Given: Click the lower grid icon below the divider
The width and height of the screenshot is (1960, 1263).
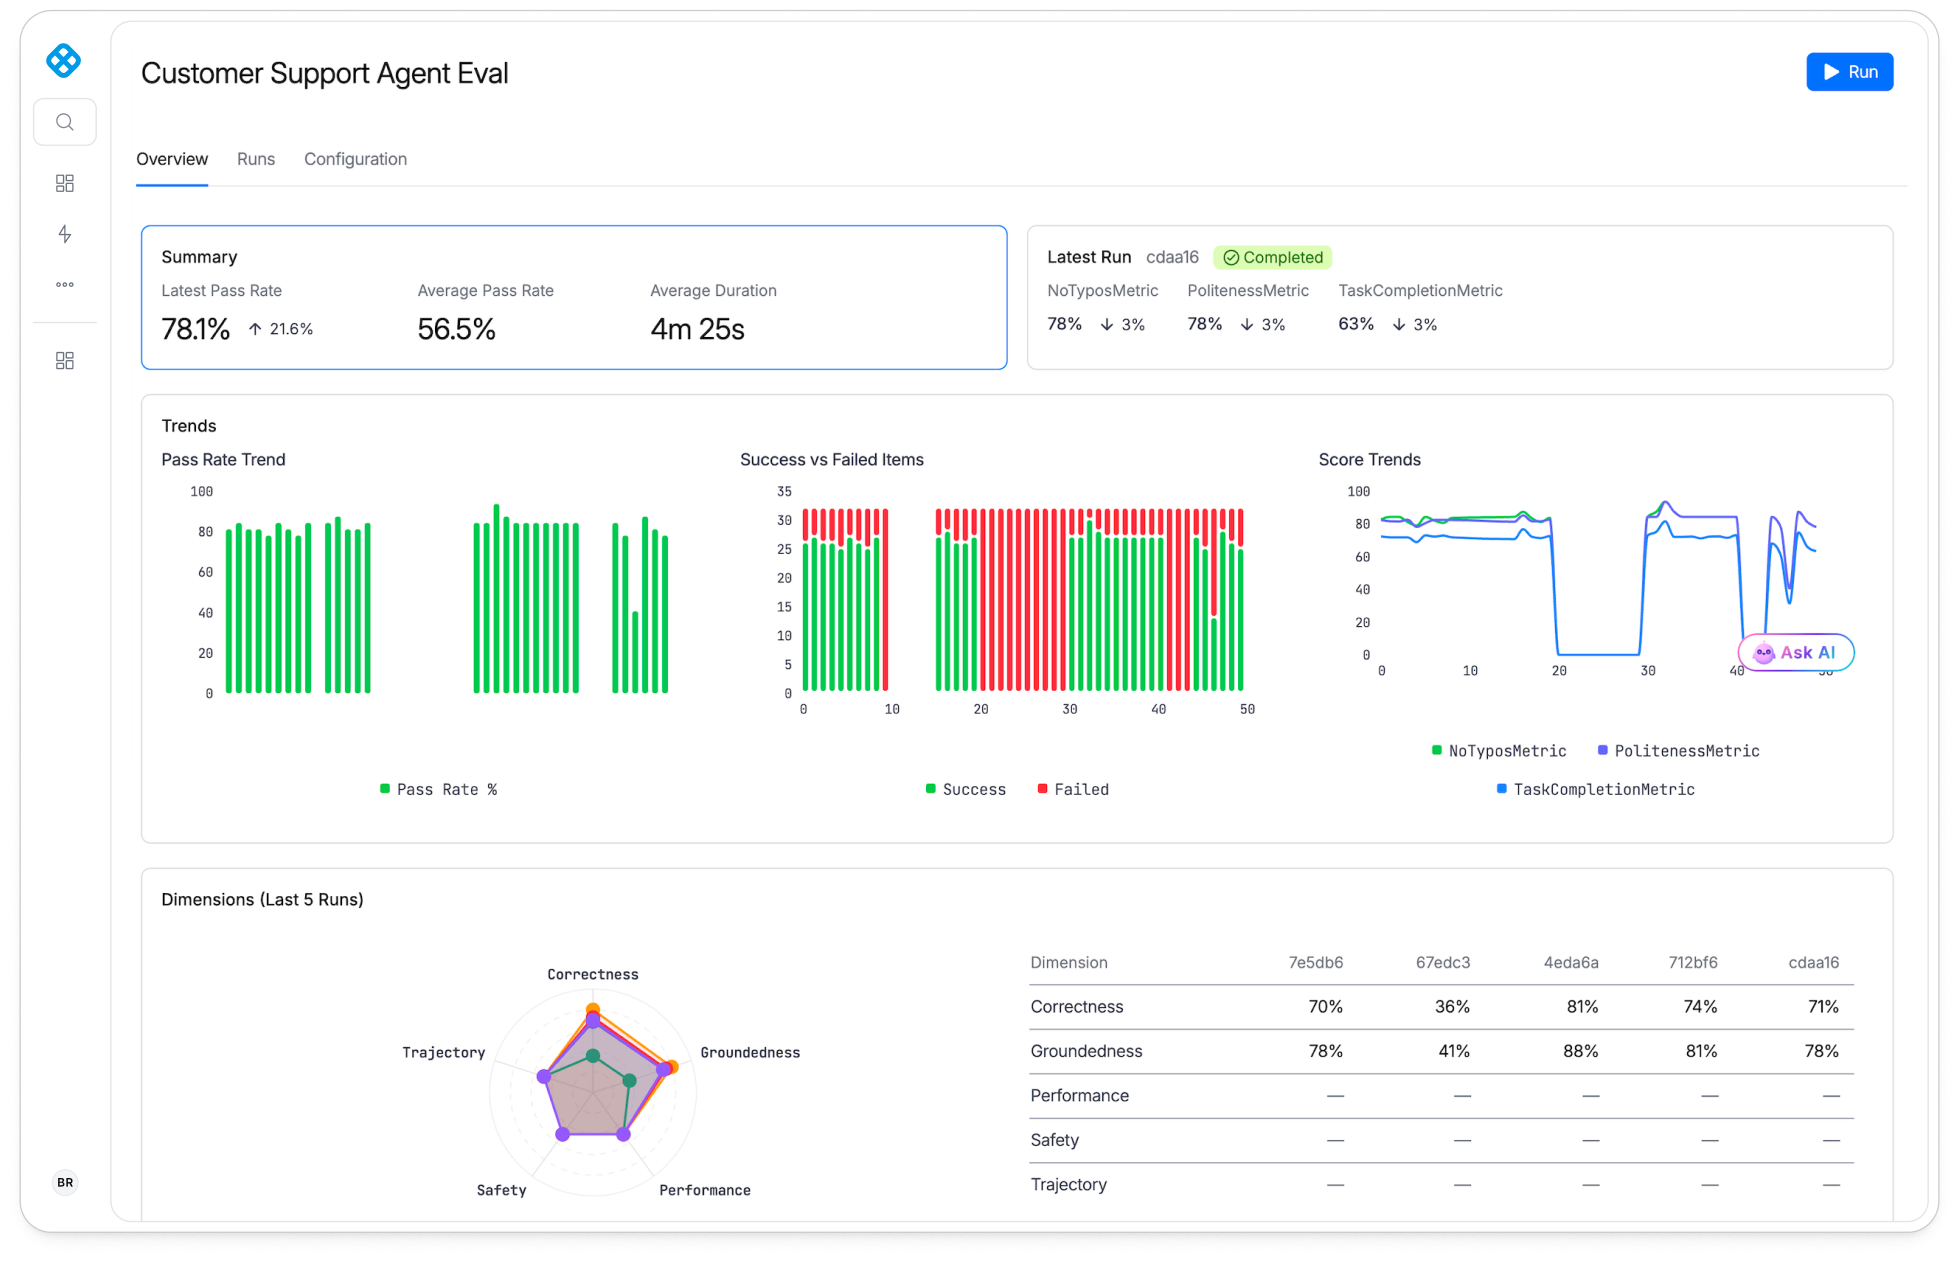Looking at the screenshot, I should tap(65, 360).
